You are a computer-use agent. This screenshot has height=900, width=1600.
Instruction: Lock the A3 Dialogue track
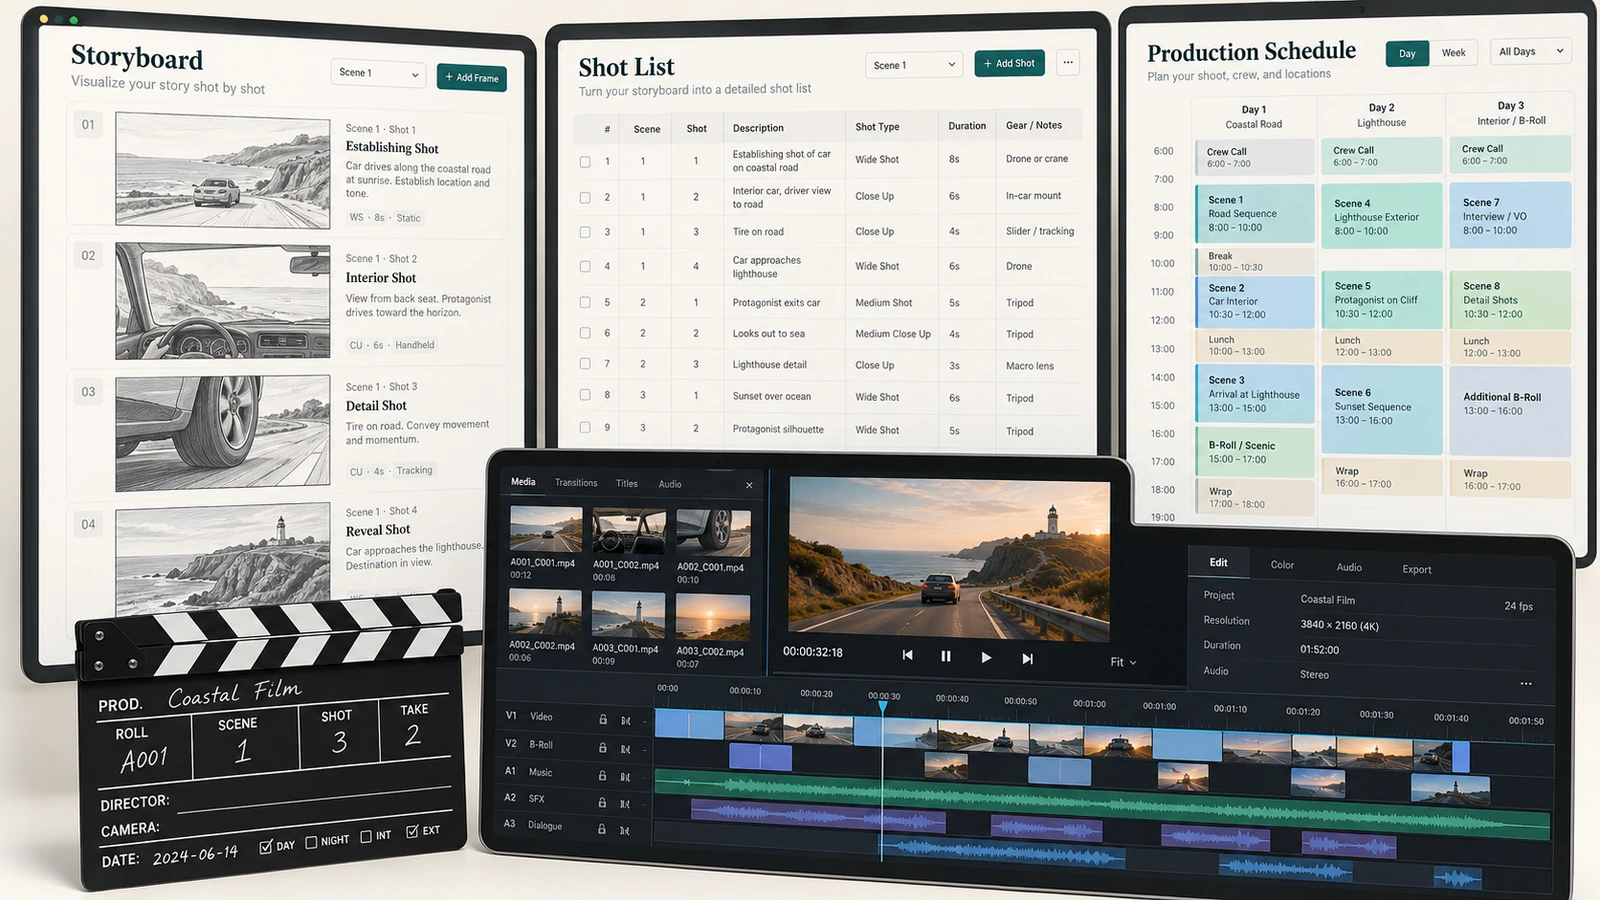tap(603, 829)
